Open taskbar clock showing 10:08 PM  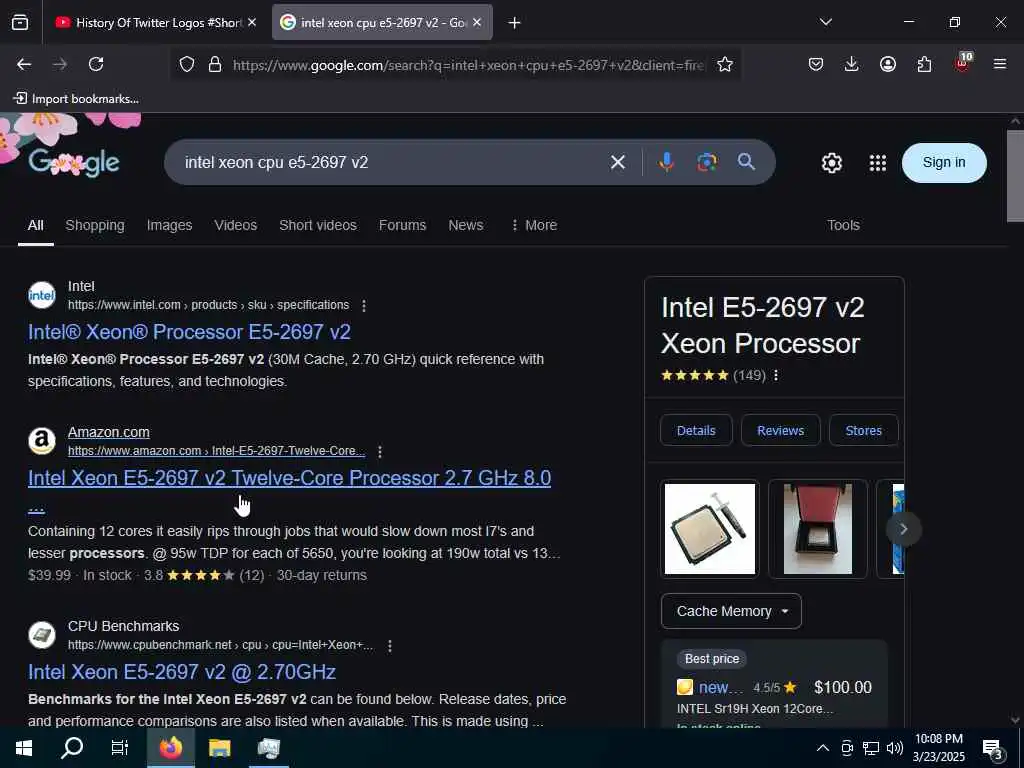938,748
